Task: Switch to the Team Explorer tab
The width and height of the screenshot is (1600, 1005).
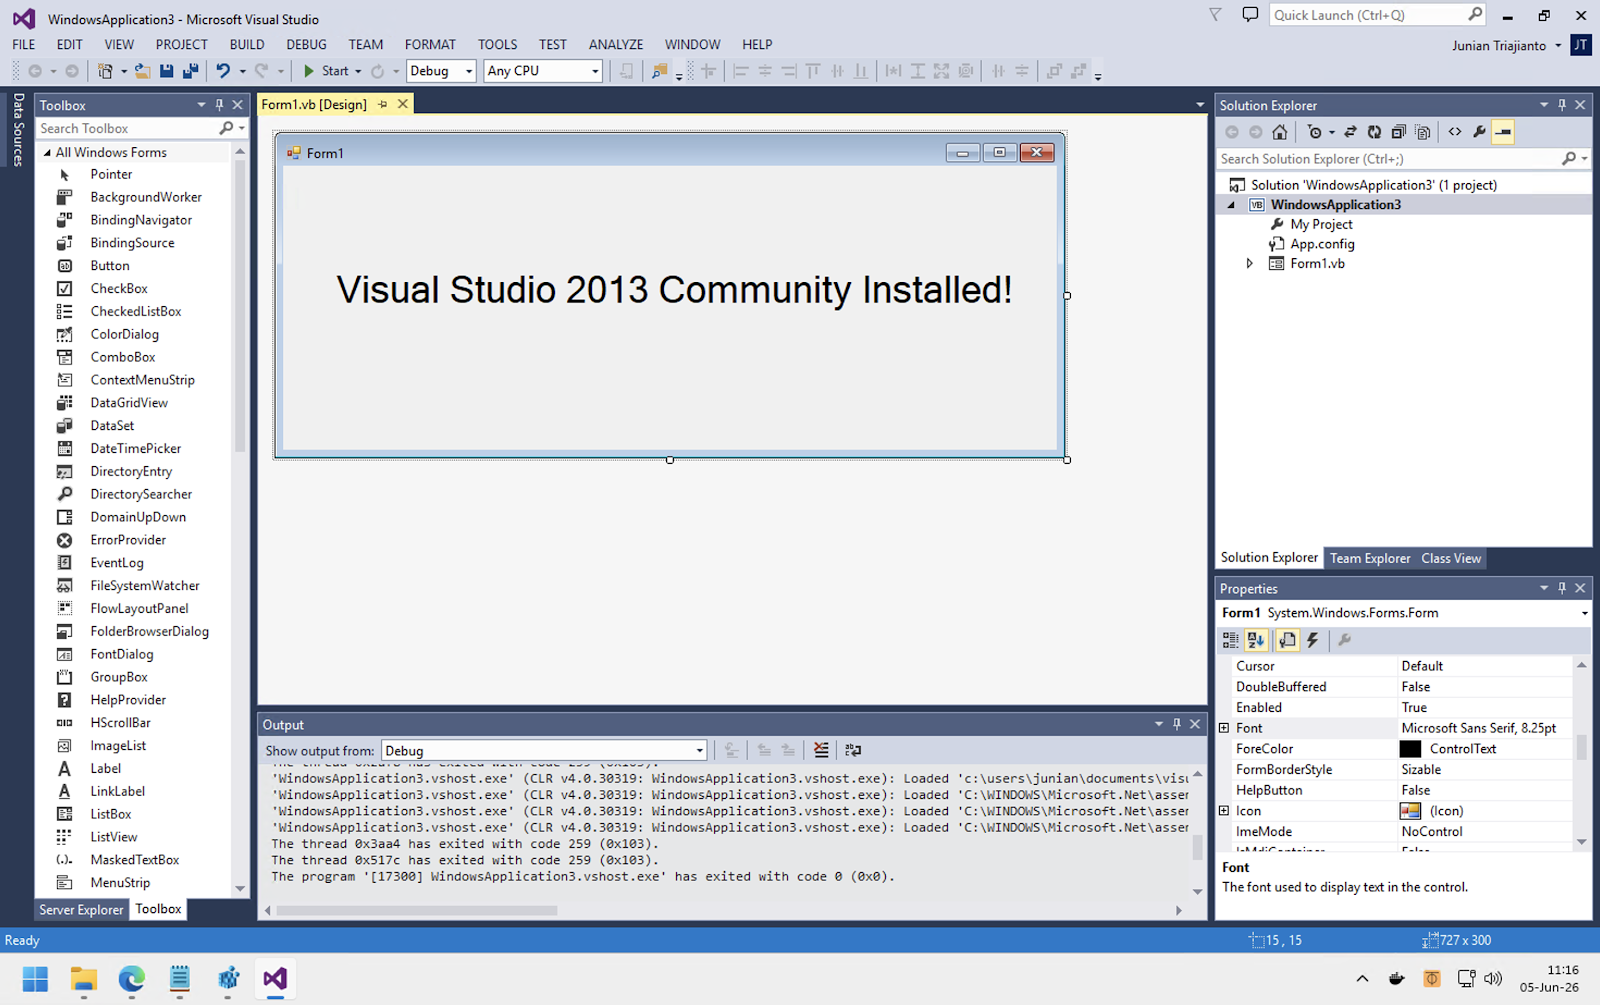Action: coord(1369,558)
